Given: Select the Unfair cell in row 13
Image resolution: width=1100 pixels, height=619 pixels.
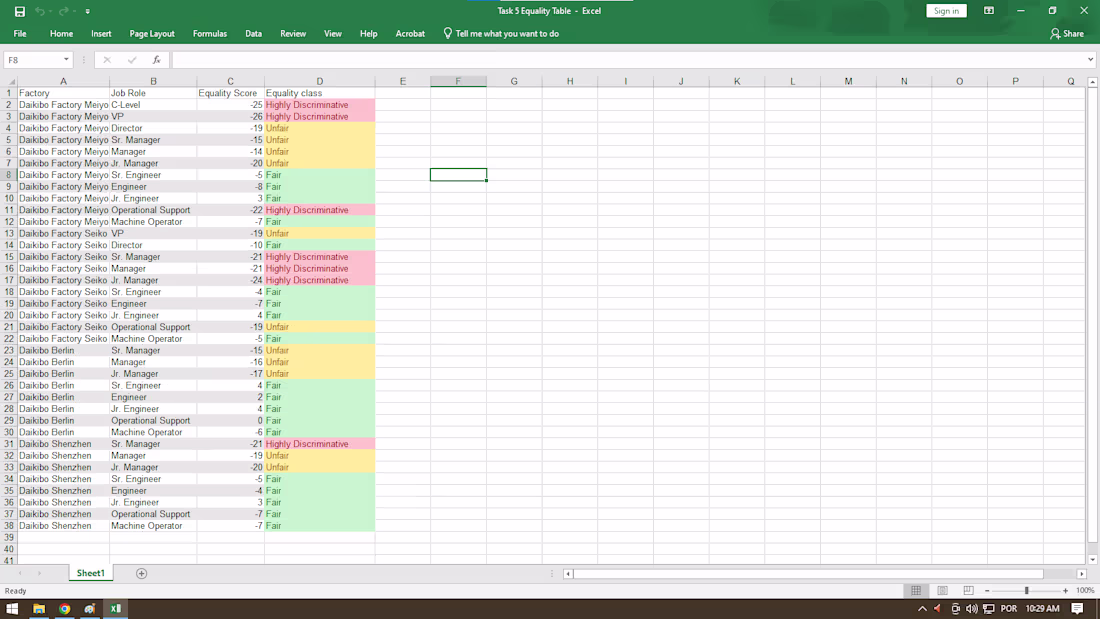Looking at the screenshot, I should click(319, 233).
